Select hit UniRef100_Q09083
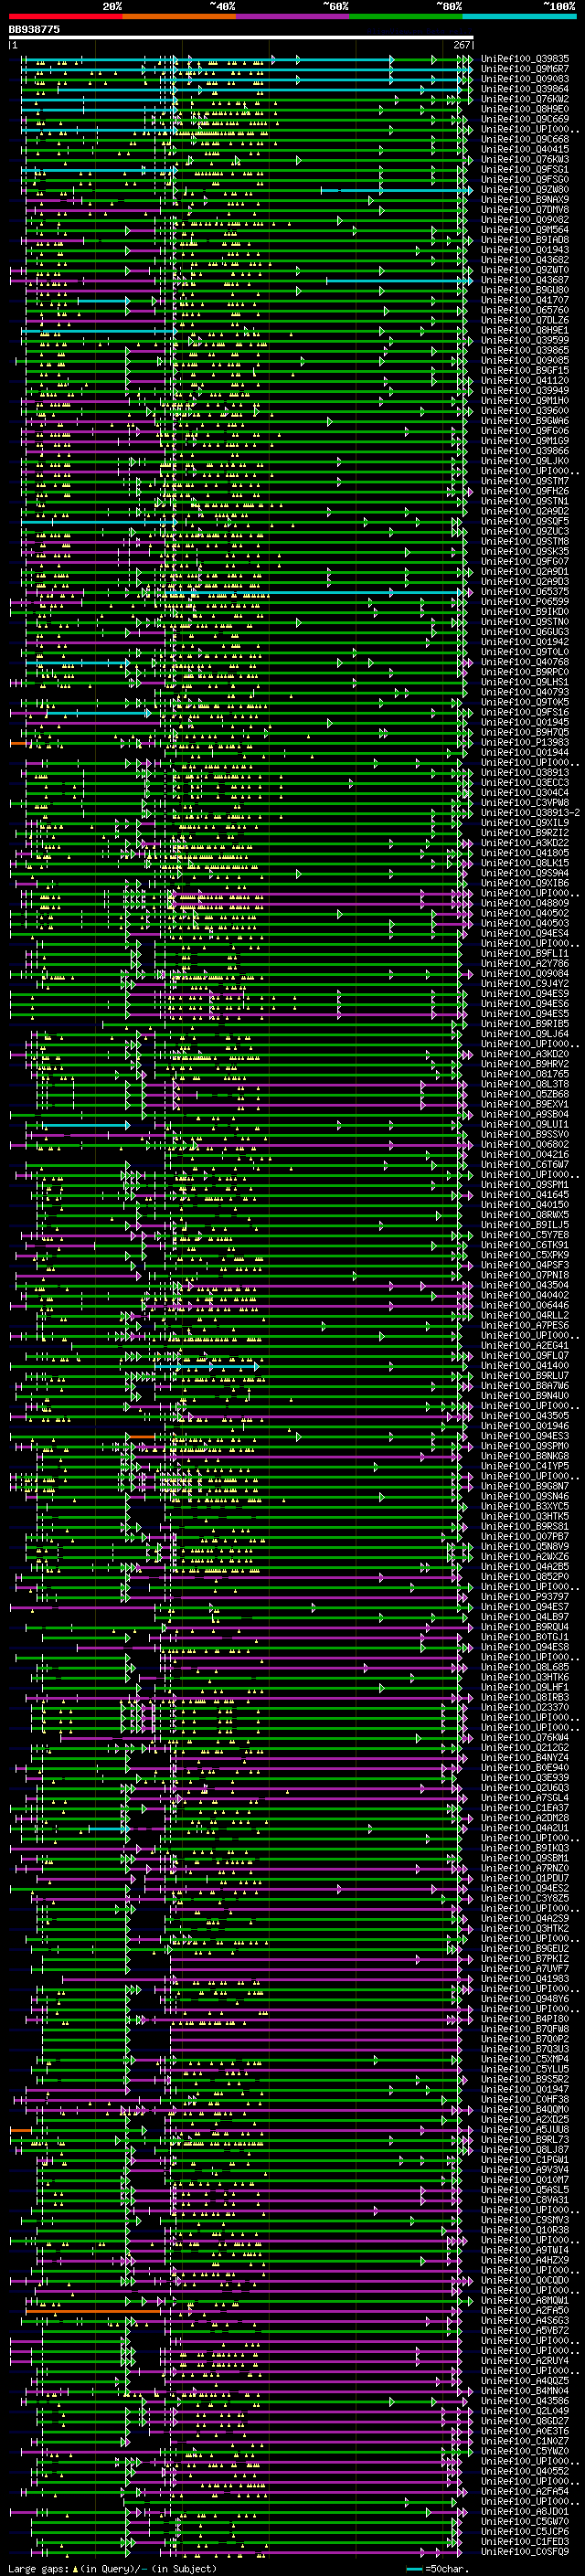The image size is (585, 2576). (x=525, y=79)
